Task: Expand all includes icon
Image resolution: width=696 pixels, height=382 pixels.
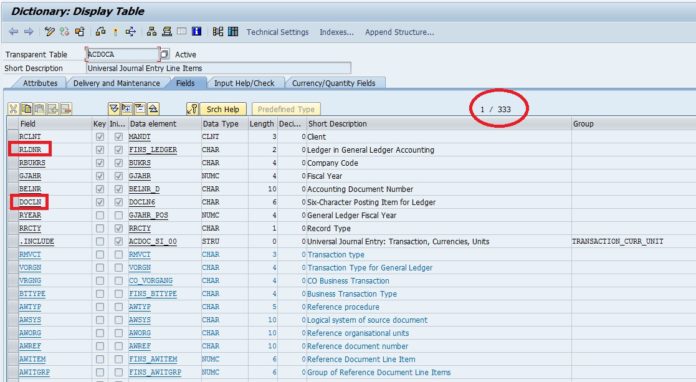Action: 114,109
